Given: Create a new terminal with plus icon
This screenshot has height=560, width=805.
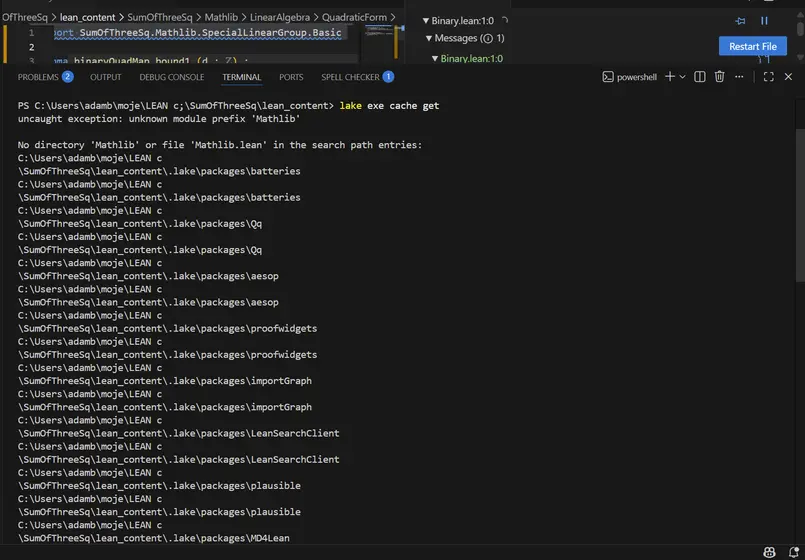Looking at the screenshot, I should [670, 77].
